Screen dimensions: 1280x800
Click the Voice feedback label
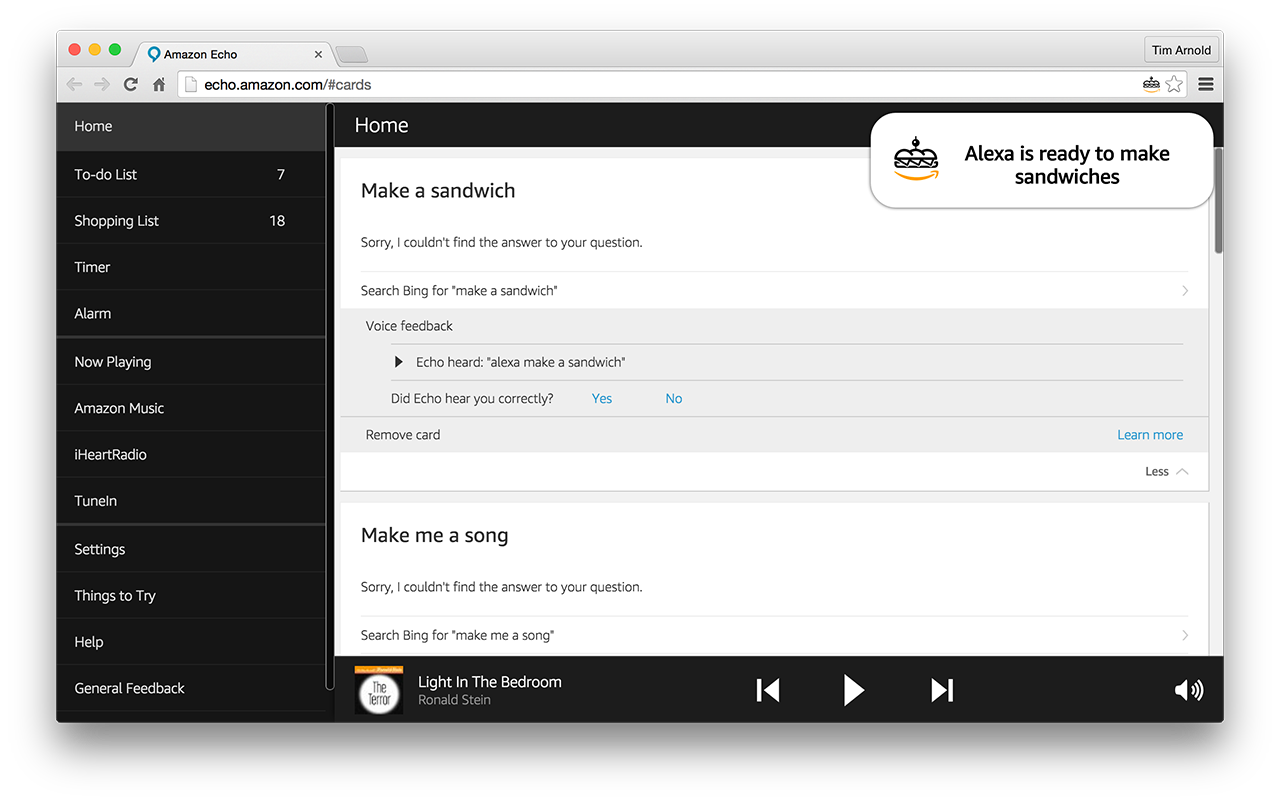[x=409, y=326]
